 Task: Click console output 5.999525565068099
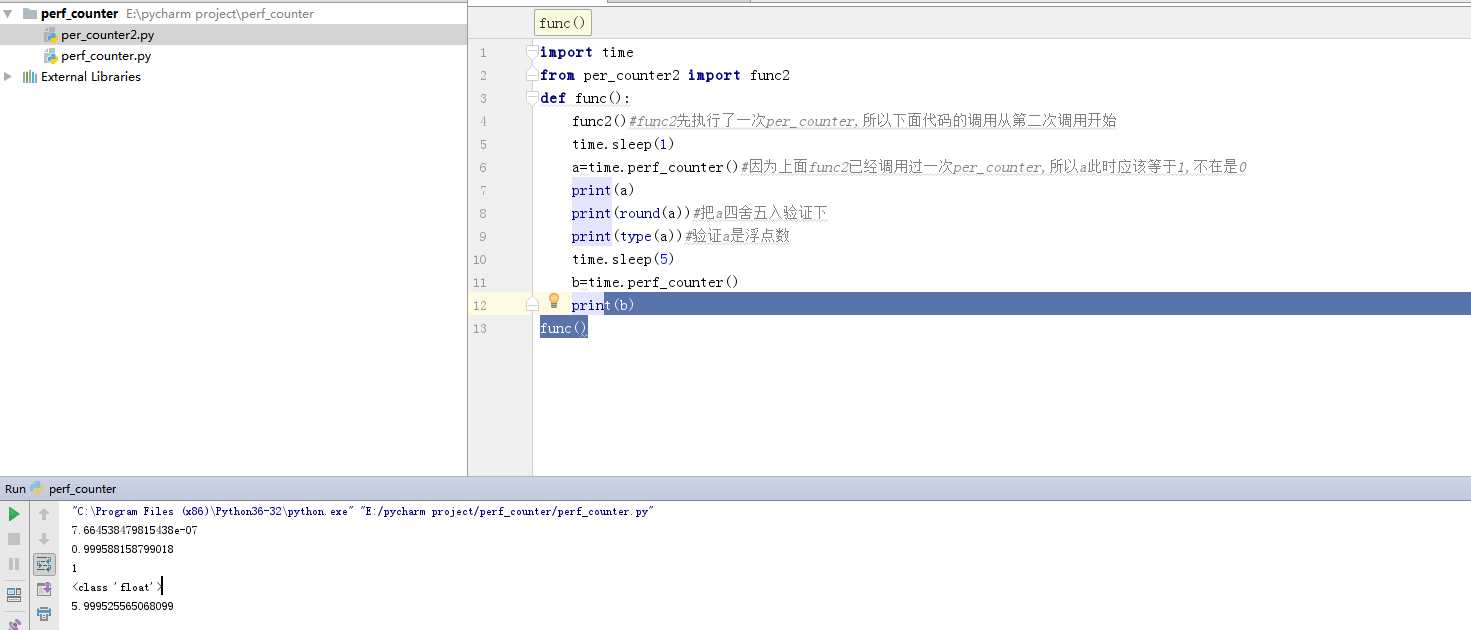(x=122, y=606)
